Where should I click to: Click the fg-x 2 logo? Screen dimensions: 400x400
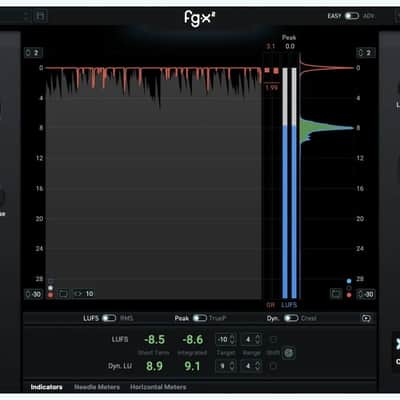[x=200, y=18]
